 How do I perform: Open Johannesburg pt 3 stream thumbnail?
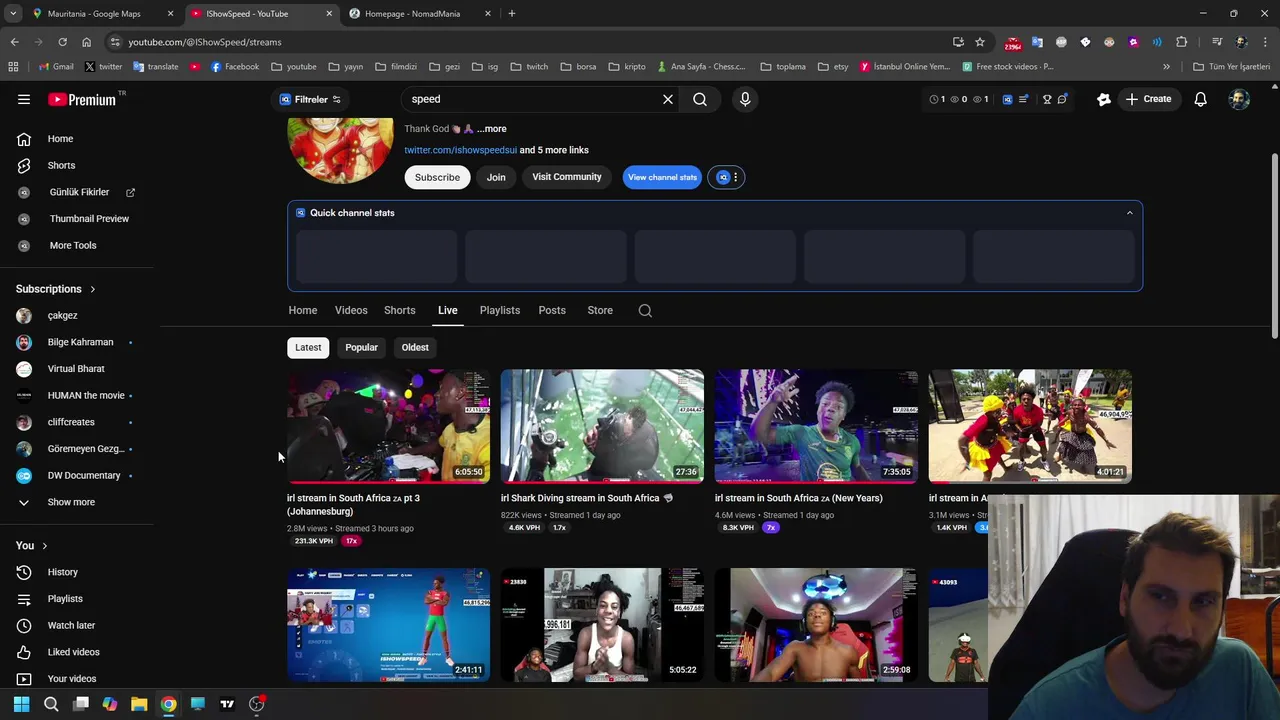[388, 426]
